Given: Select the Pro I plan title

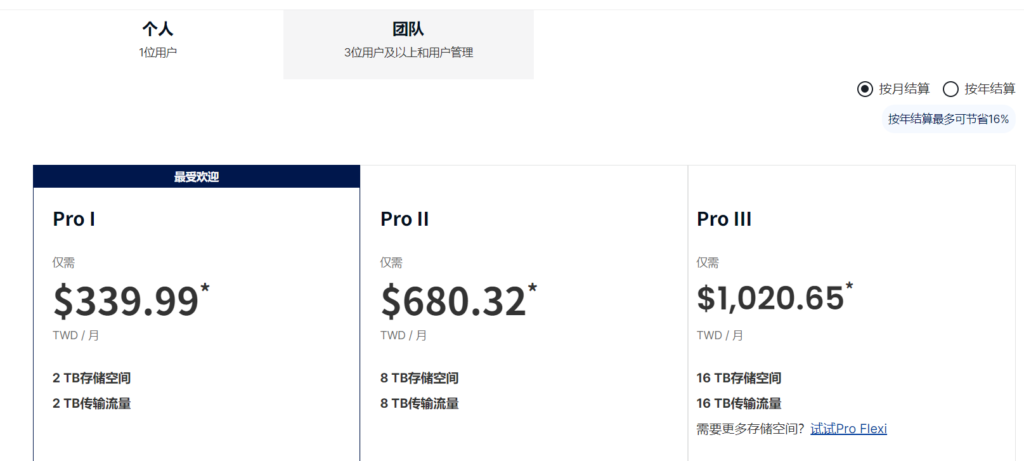Looking at the screenshot, I should point(74,219).
